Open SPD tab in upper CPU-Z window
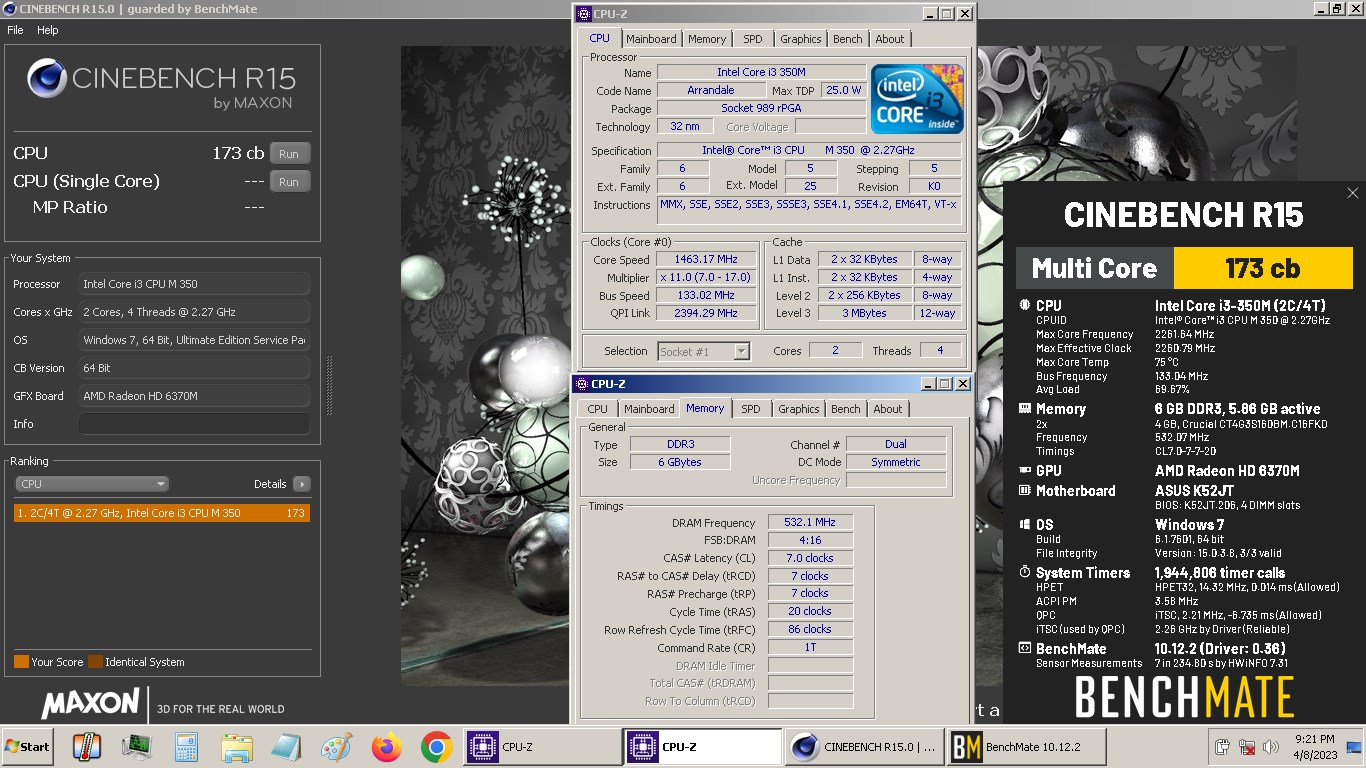Screen dimensions: 1366x768 (x=752, y=39)
